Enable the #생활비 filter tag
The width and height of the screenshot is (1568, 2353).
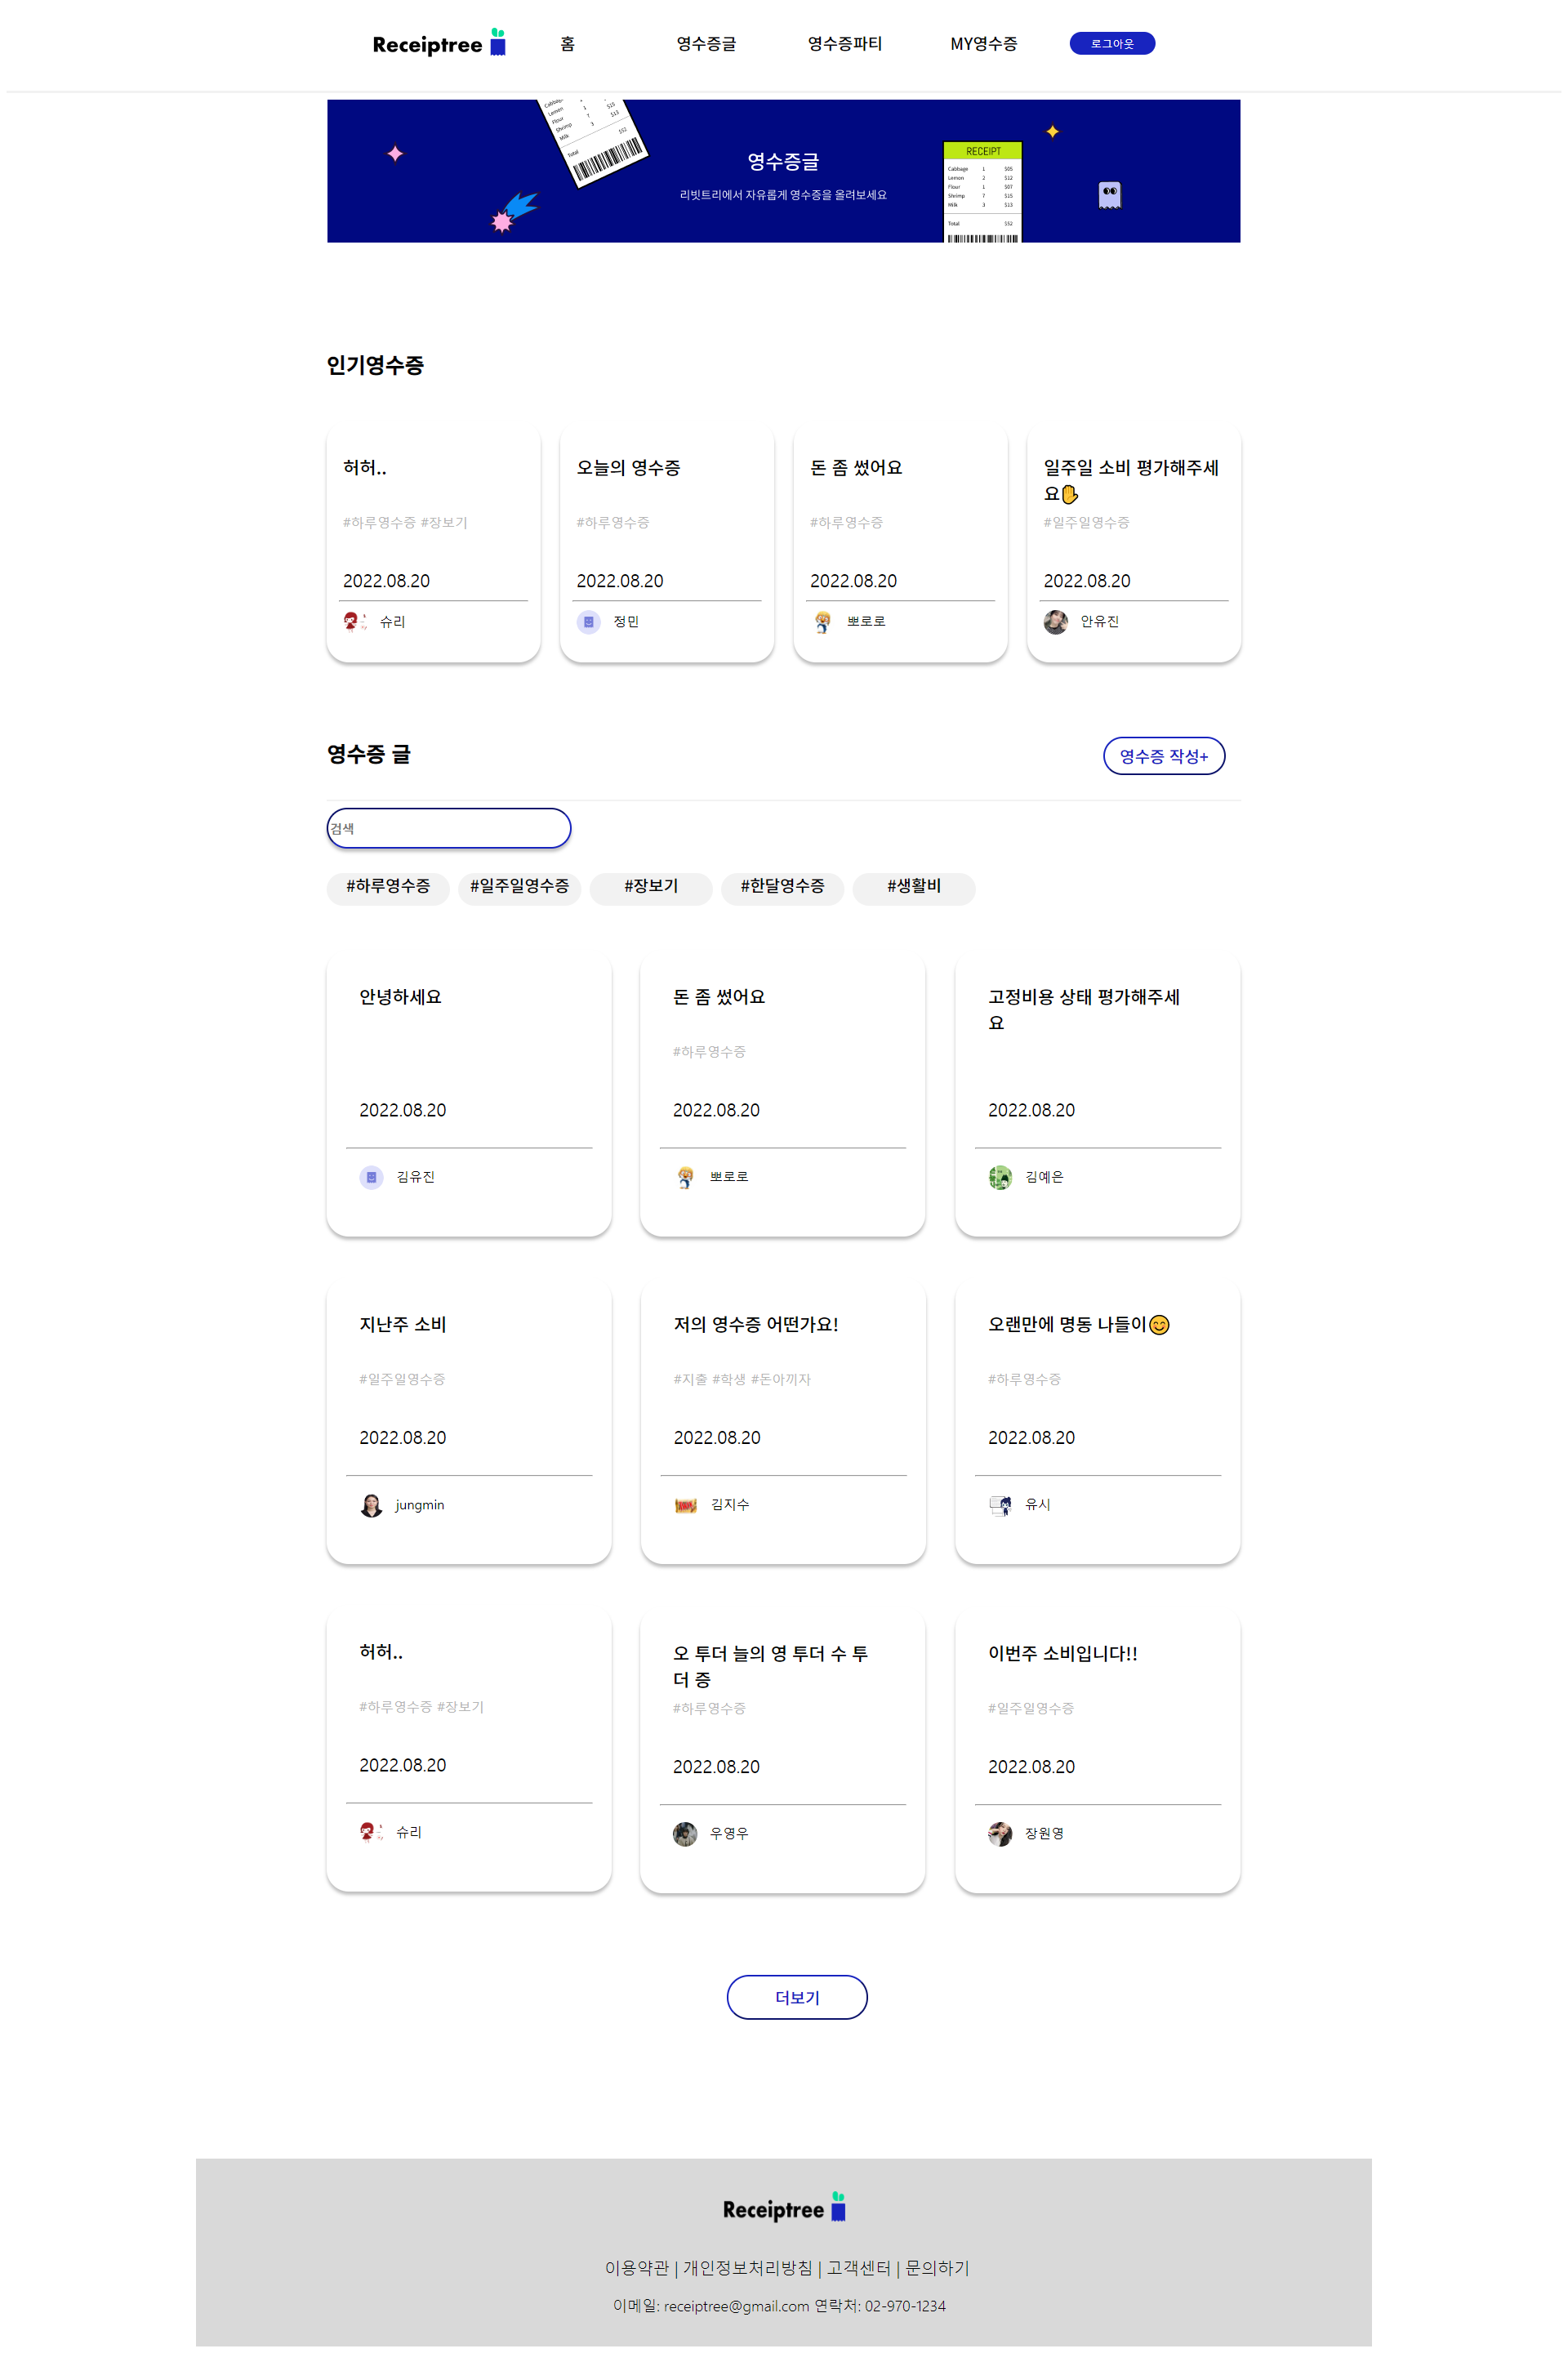(913, 888)
